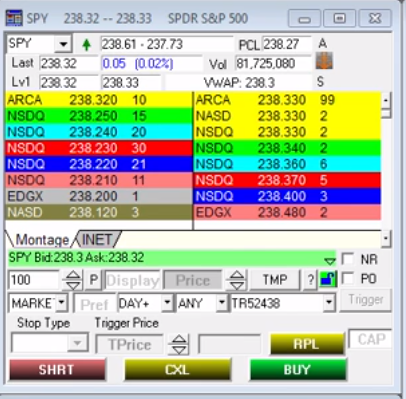
Task: Click the P button beside share quantity
Action: 94,279
